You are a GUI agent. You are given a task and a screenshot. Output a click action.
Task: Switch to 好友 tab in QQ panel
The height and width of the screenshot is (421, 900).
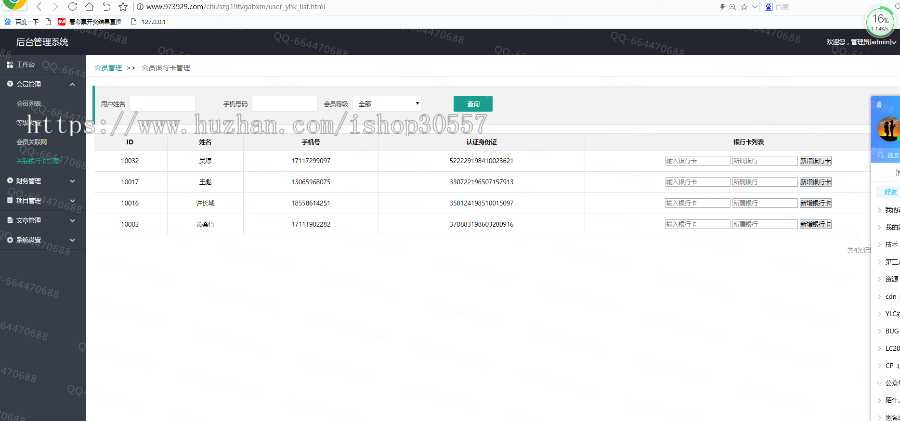(889, 192)
